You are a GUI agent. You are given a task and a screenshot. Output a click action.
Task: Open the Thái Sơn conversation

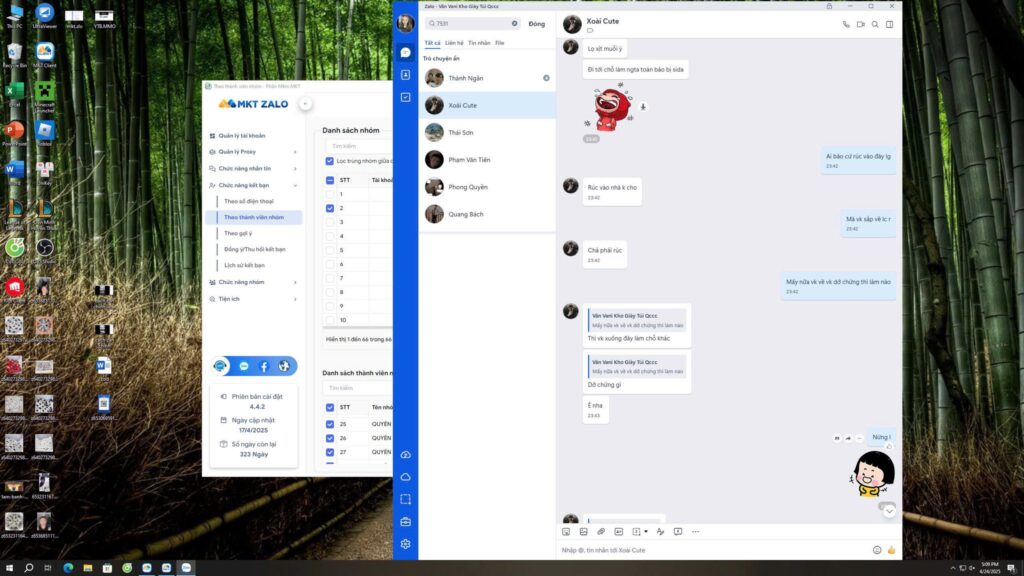[460, 132]
